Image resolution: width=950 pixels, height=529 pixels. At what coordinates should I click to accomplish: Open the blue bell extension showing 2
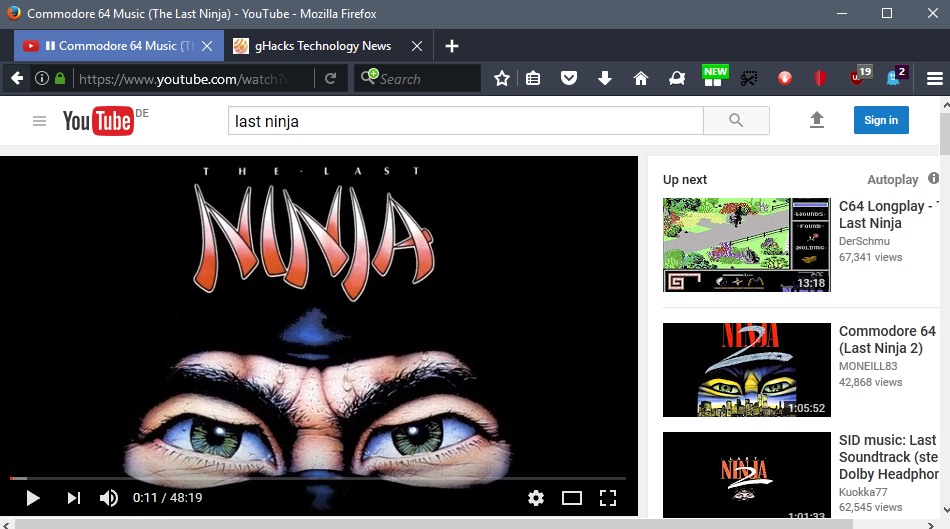point(897,76)
